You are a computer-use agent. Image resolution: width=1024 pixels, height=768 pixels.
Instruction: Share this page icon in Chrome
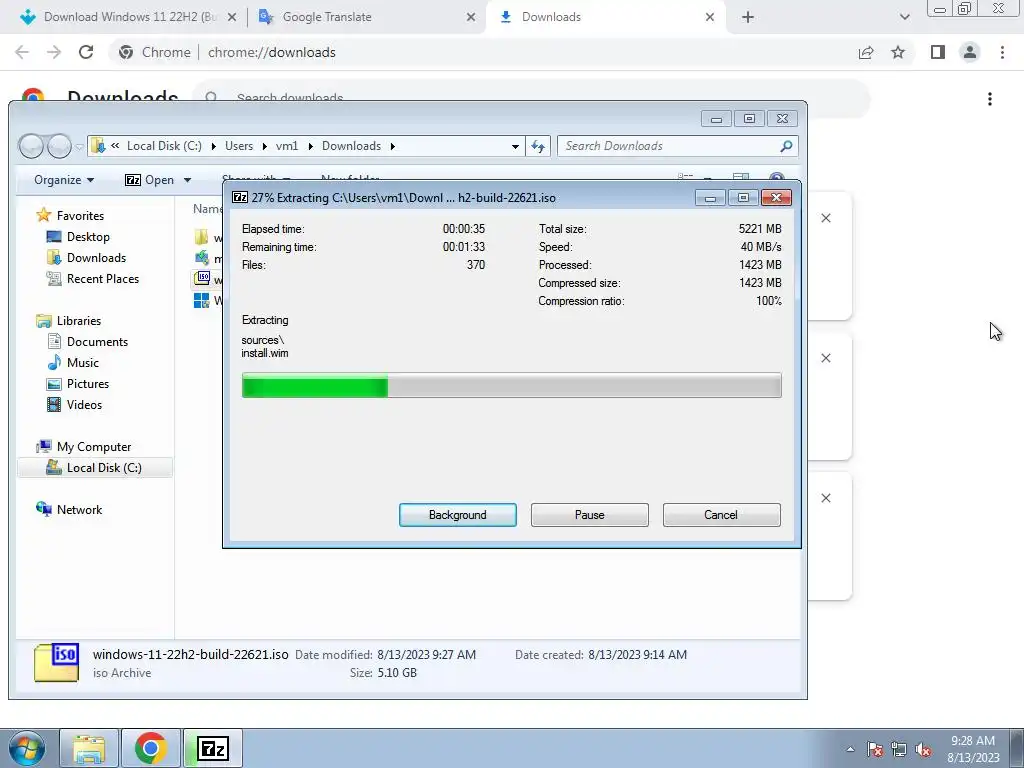pos(866,52)
